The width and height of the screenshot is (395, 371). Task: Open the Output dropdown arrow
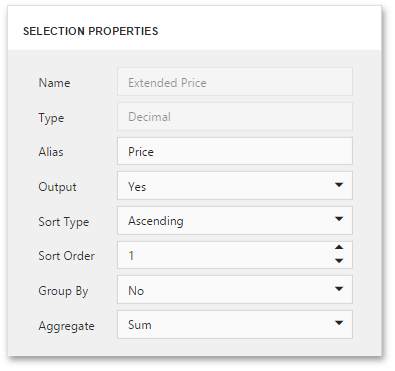[339, 185]
